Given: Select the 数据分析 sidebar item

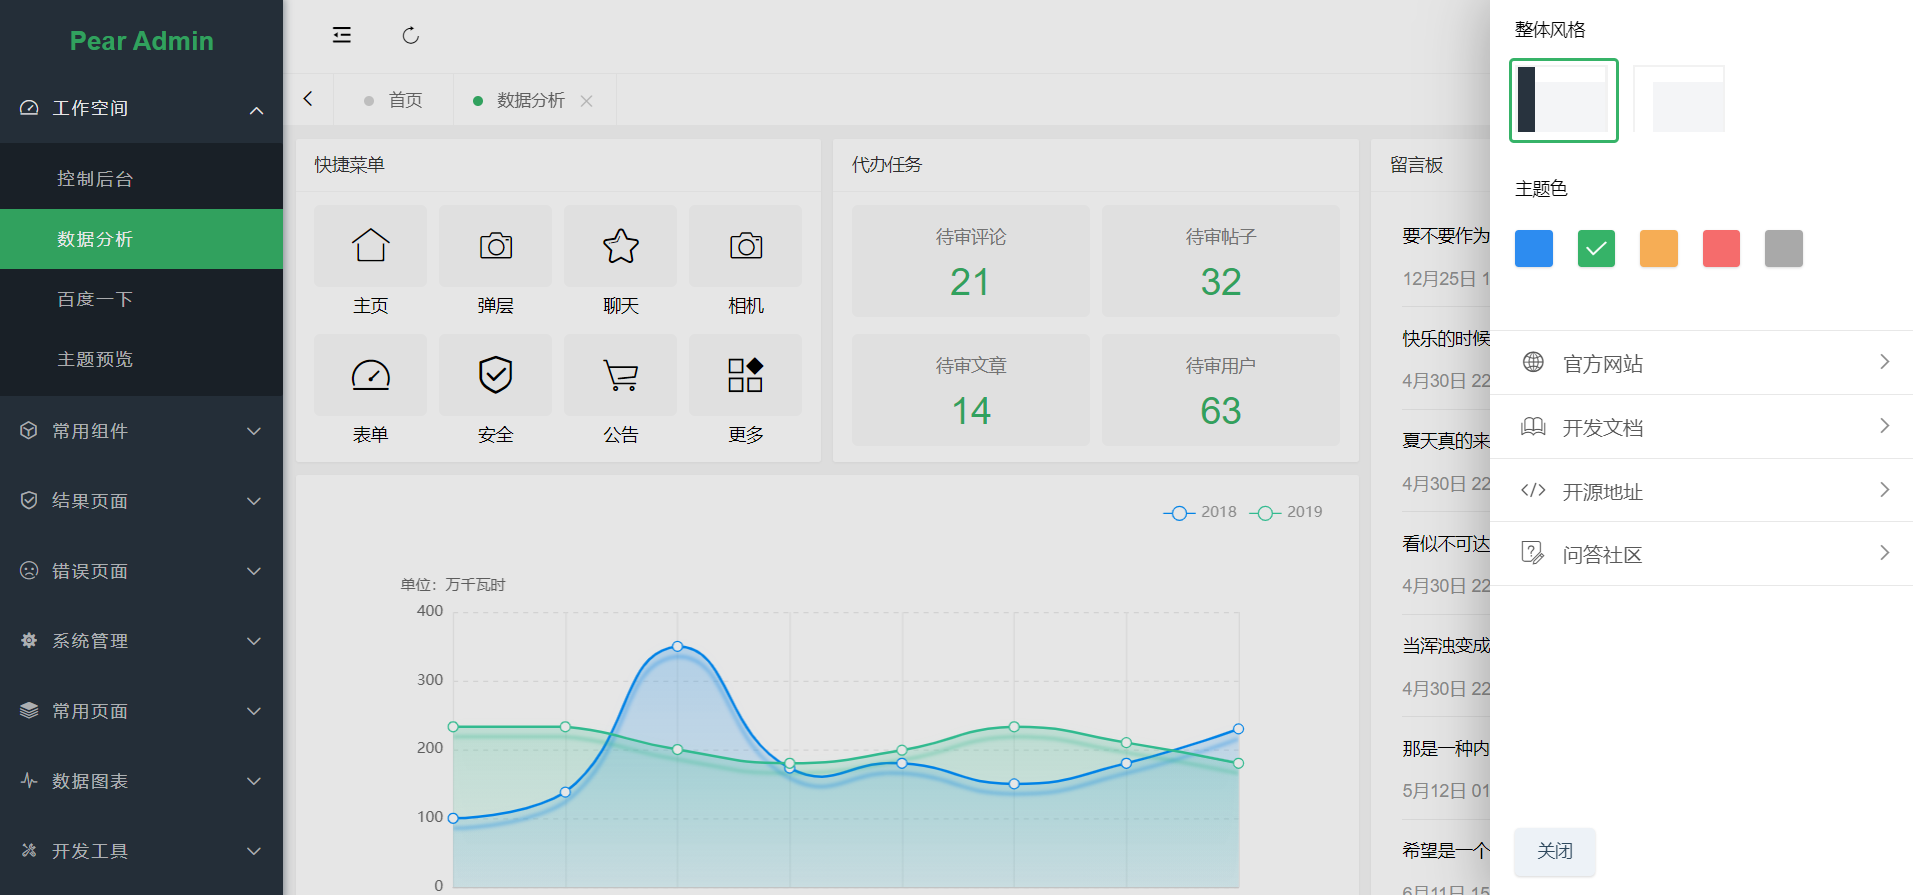Looking at the screenshot, I should (141, 239).
